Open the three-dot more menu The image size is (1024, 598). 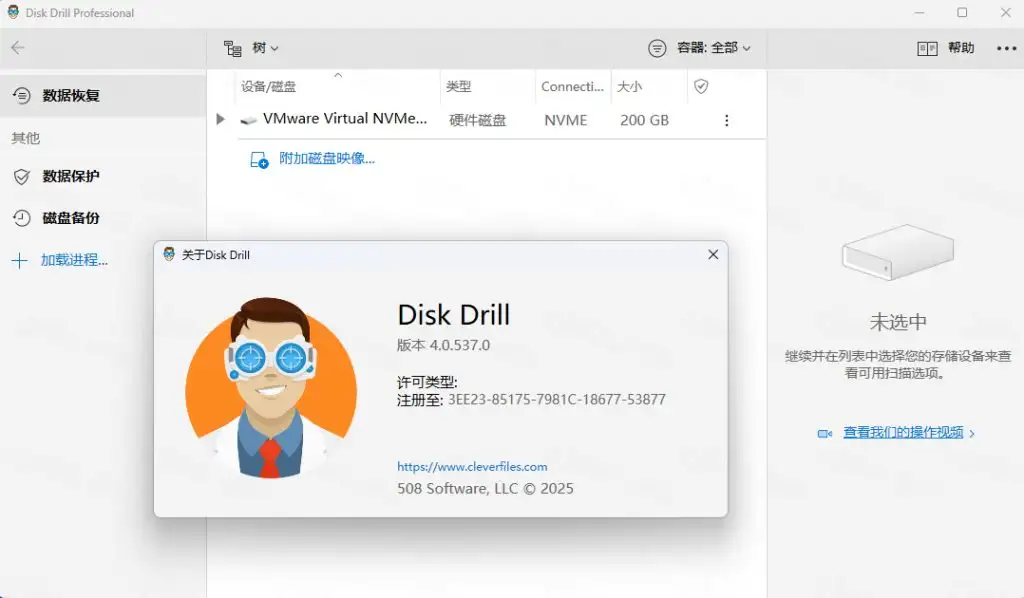[1006, 48]
